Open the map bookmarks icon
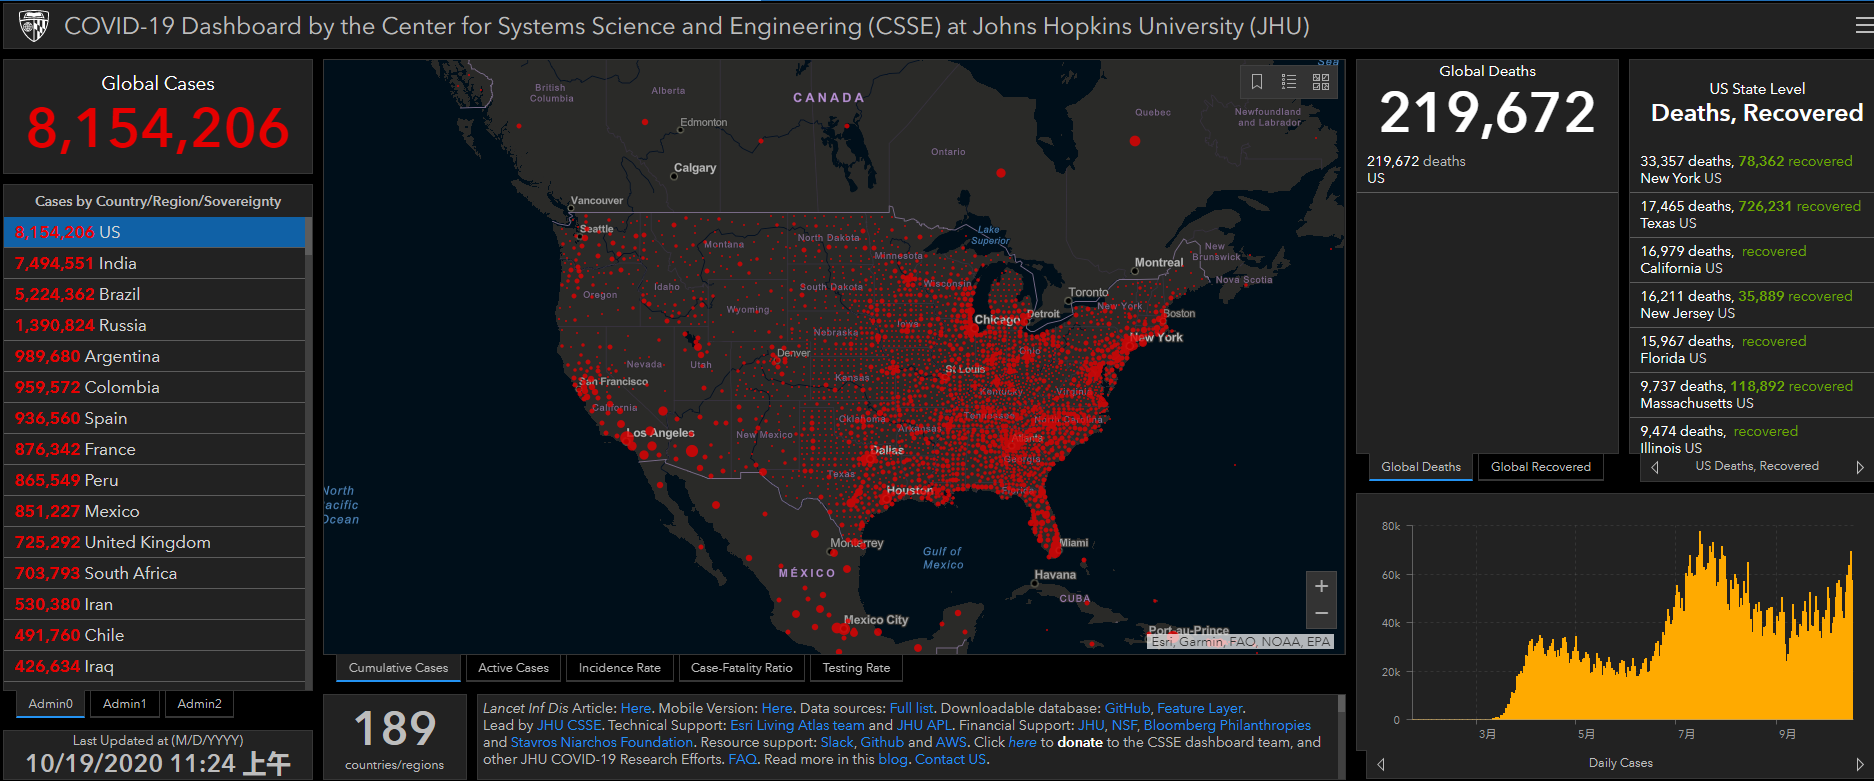Screen dimensions: 1874x781 tap(1257, 82)
